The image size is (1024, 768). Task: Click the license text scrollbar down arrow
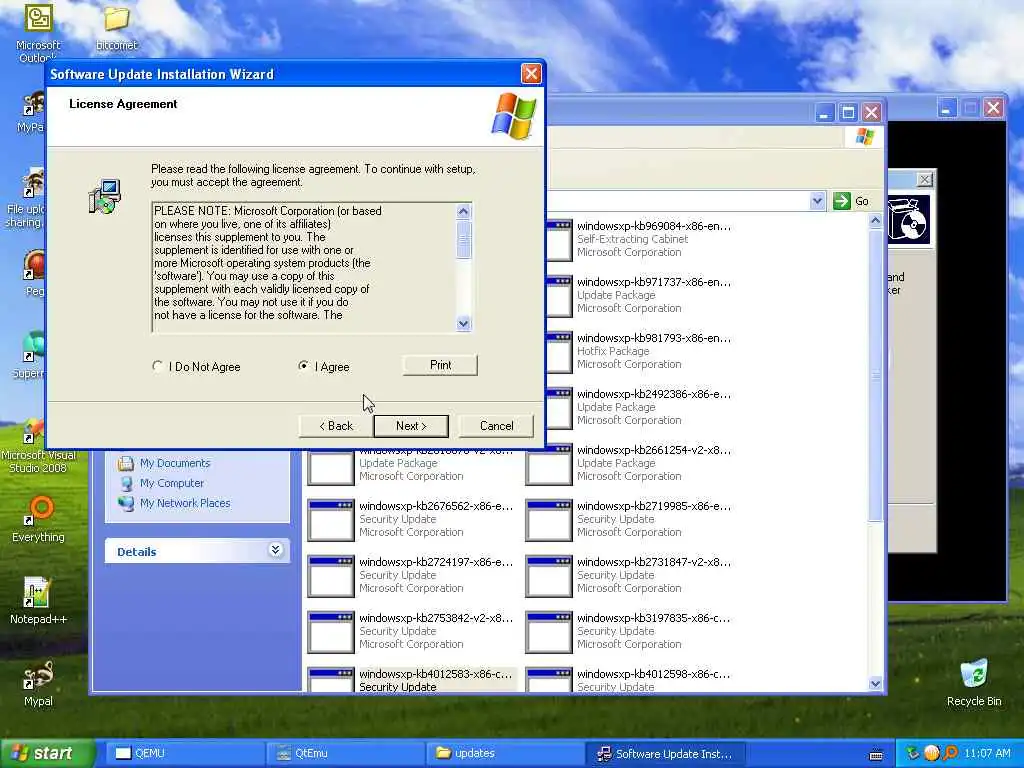click(x=463, y=323)
